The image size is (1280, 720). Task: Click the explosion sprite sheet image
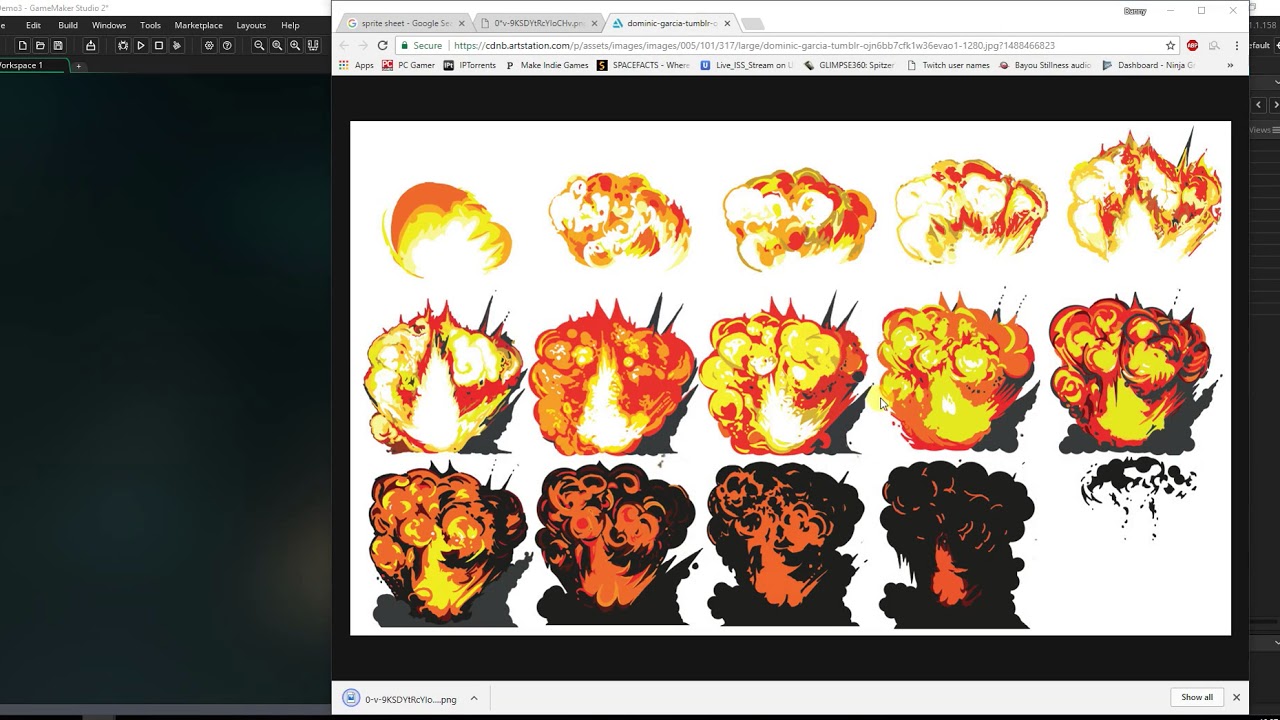click(x=790, y=378)
